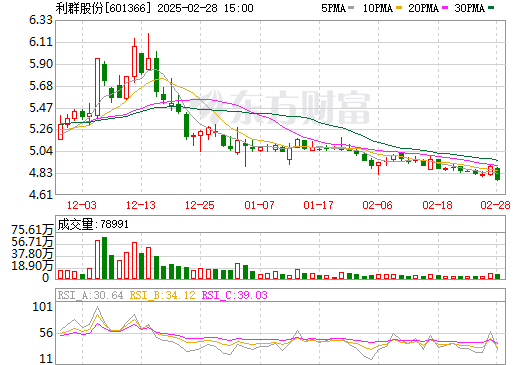The height and width of the screenshot is (365, 520).
Task: Click the 02-18 date axis label
Action: [437, 205]
